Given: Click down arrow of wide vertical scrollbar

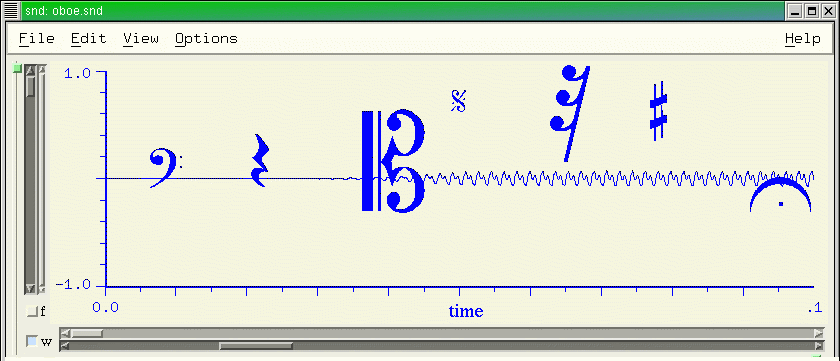Looking at the screenshot, I should pos(31,289).
